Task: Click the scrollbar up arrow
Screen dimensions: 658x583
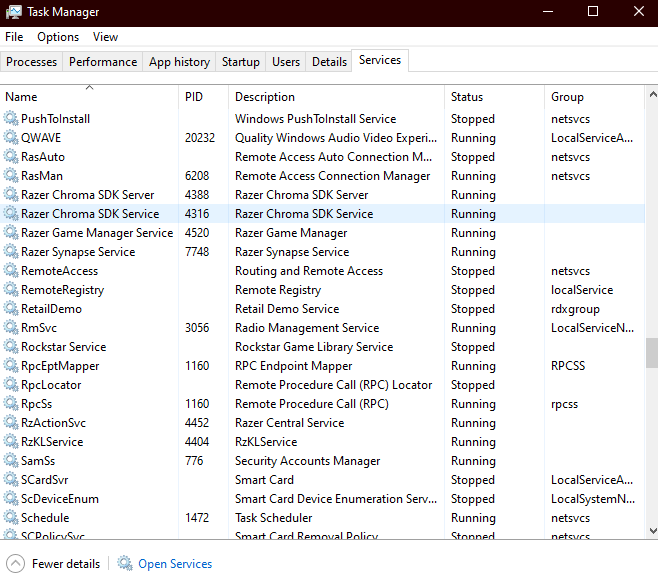Action: 652,94
